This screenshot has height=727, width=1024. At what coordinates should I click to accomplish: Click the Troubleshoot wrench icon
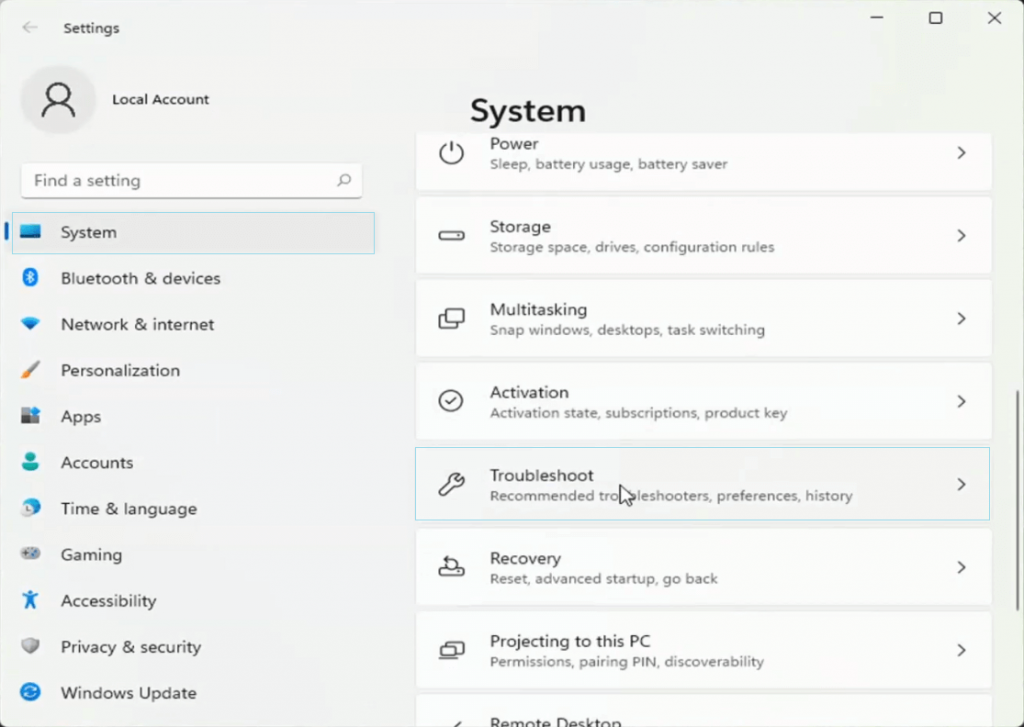(451, 485)
